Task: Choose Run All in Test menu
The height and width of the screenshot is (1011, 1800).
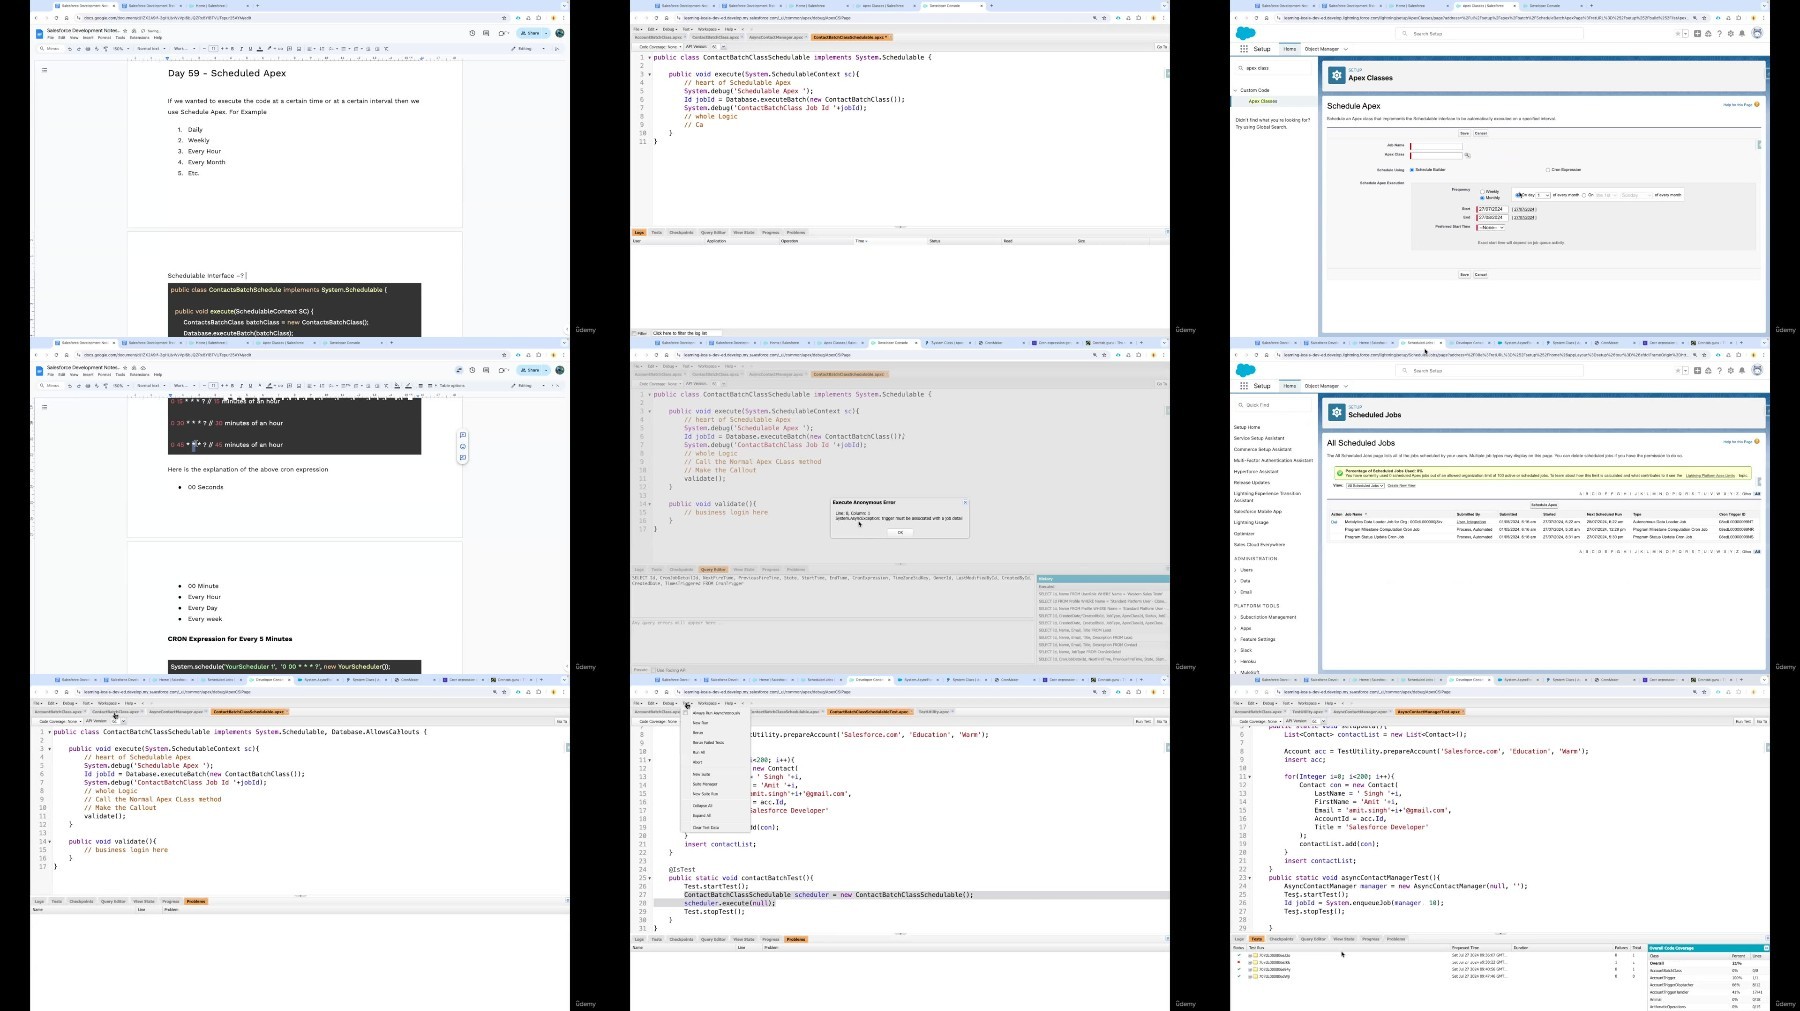Action: 699,752
